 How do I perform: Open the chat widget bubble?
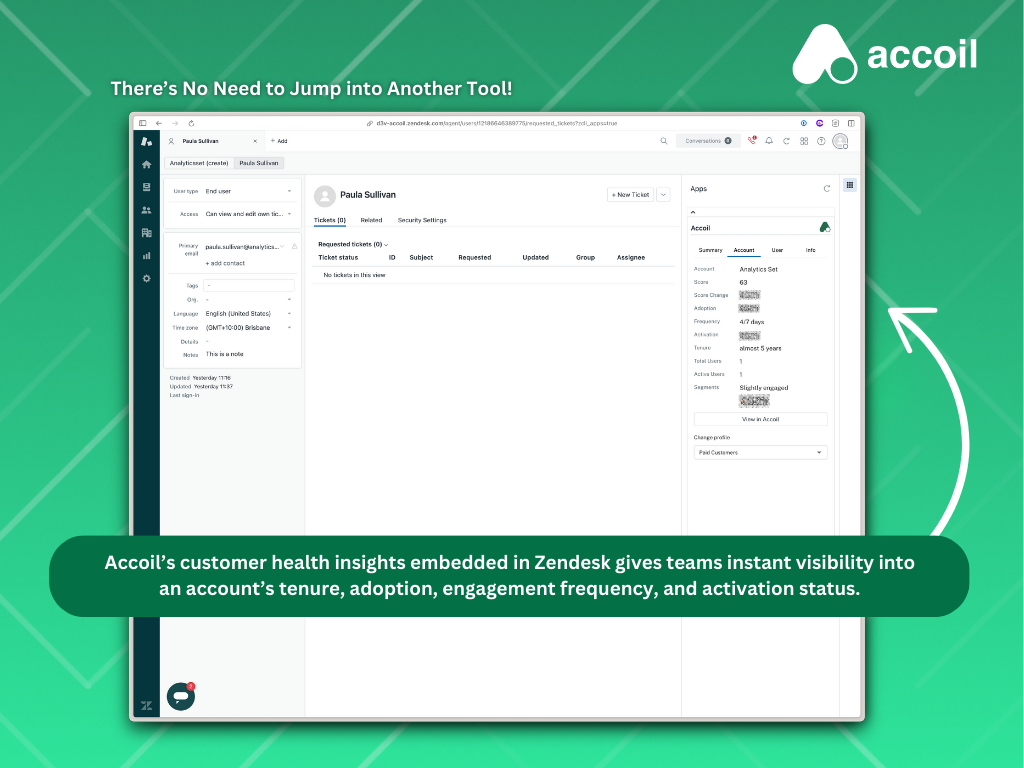click(180, 696)
